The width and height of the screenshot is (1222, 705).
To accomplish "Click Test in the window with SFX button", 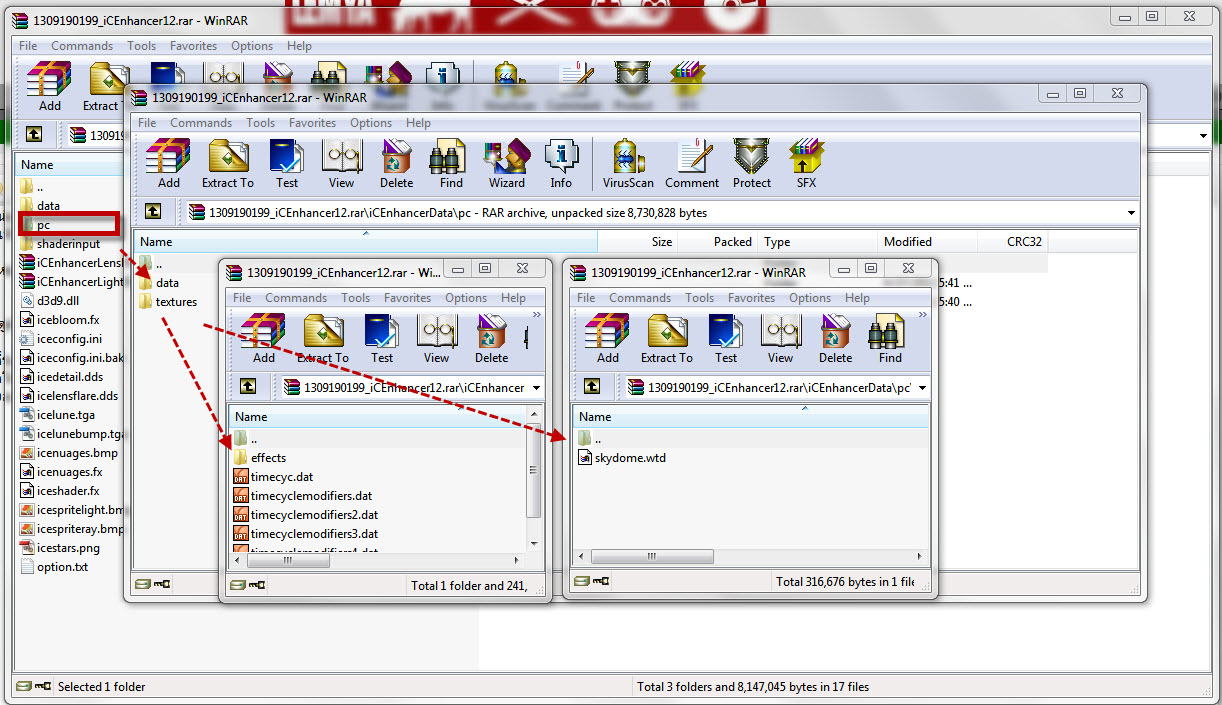I will click(287, 163).
